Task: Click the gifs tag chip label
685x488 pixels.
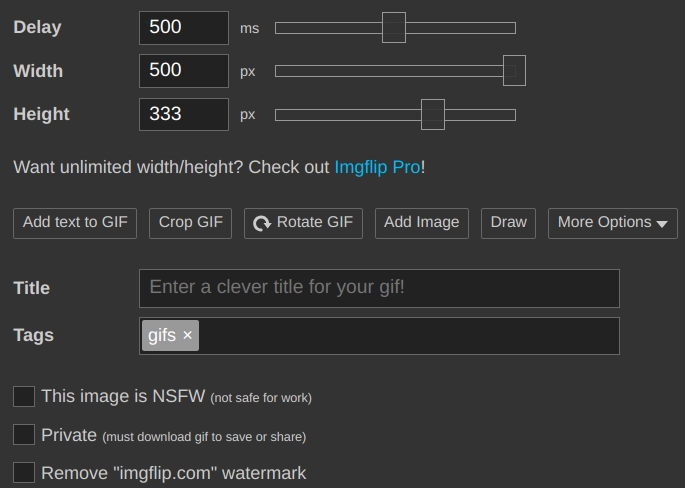Action: click(162, 336)
